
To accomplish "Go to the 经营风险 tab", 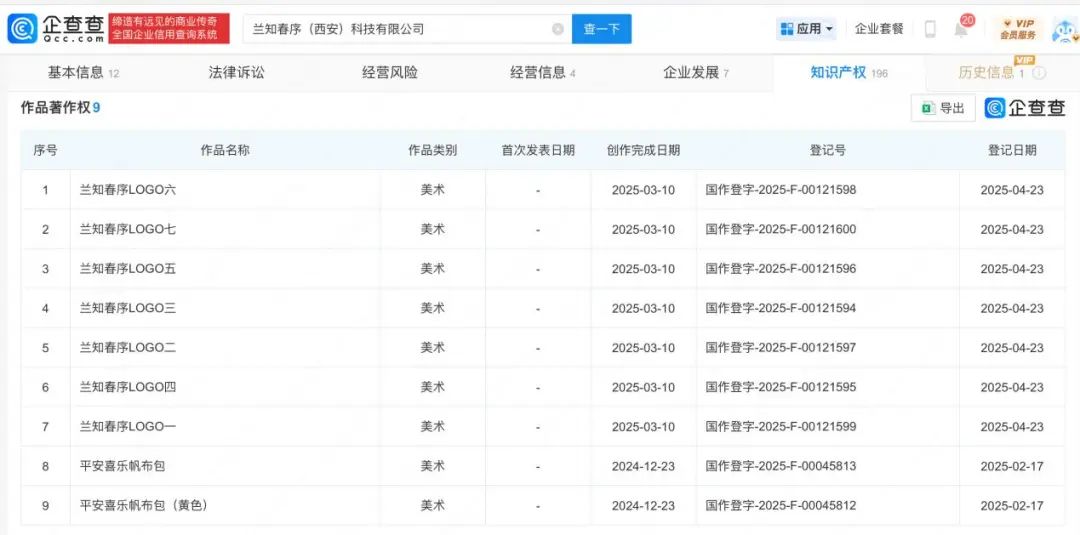I will click(390, 73).
